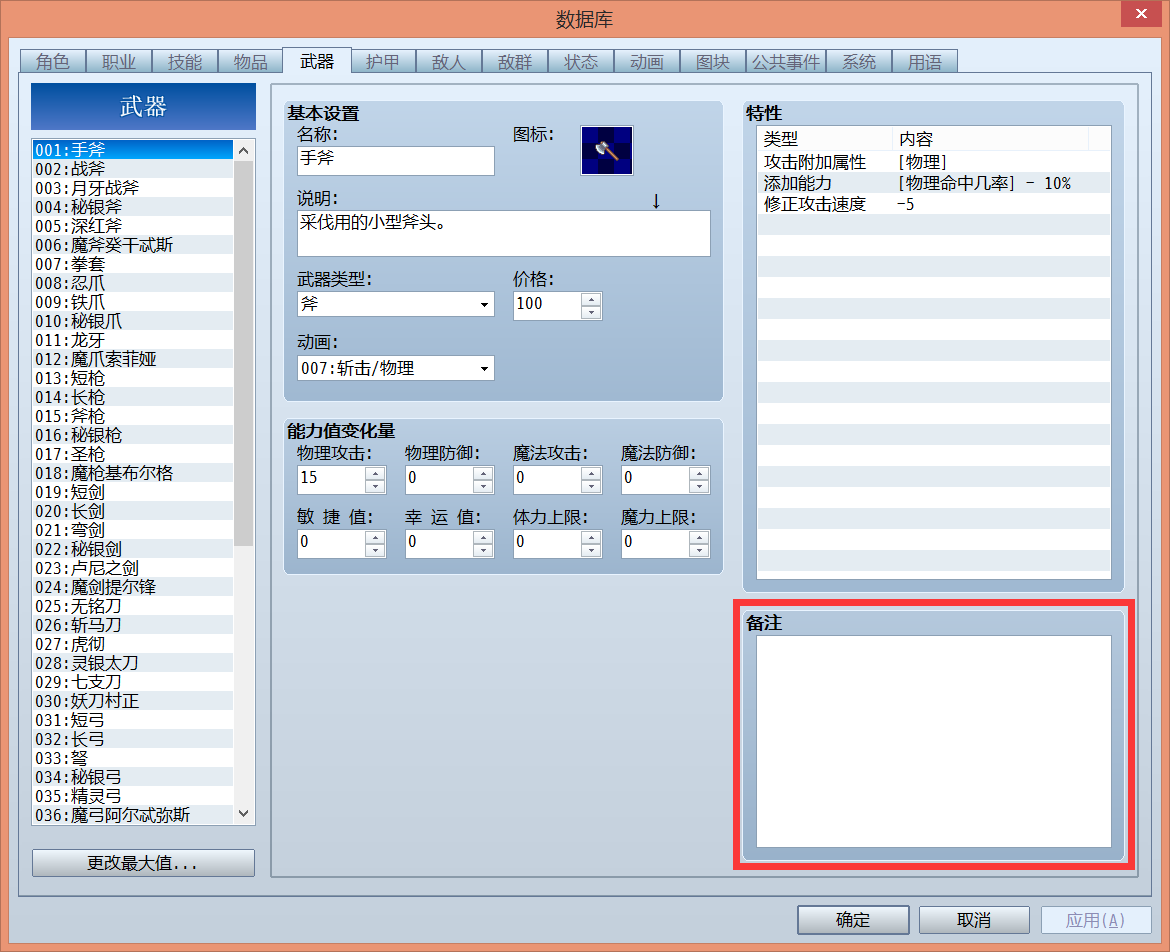This screenshot has height=952, width=1170.
Task: Click the 取消 button
Action: [974, 920]
